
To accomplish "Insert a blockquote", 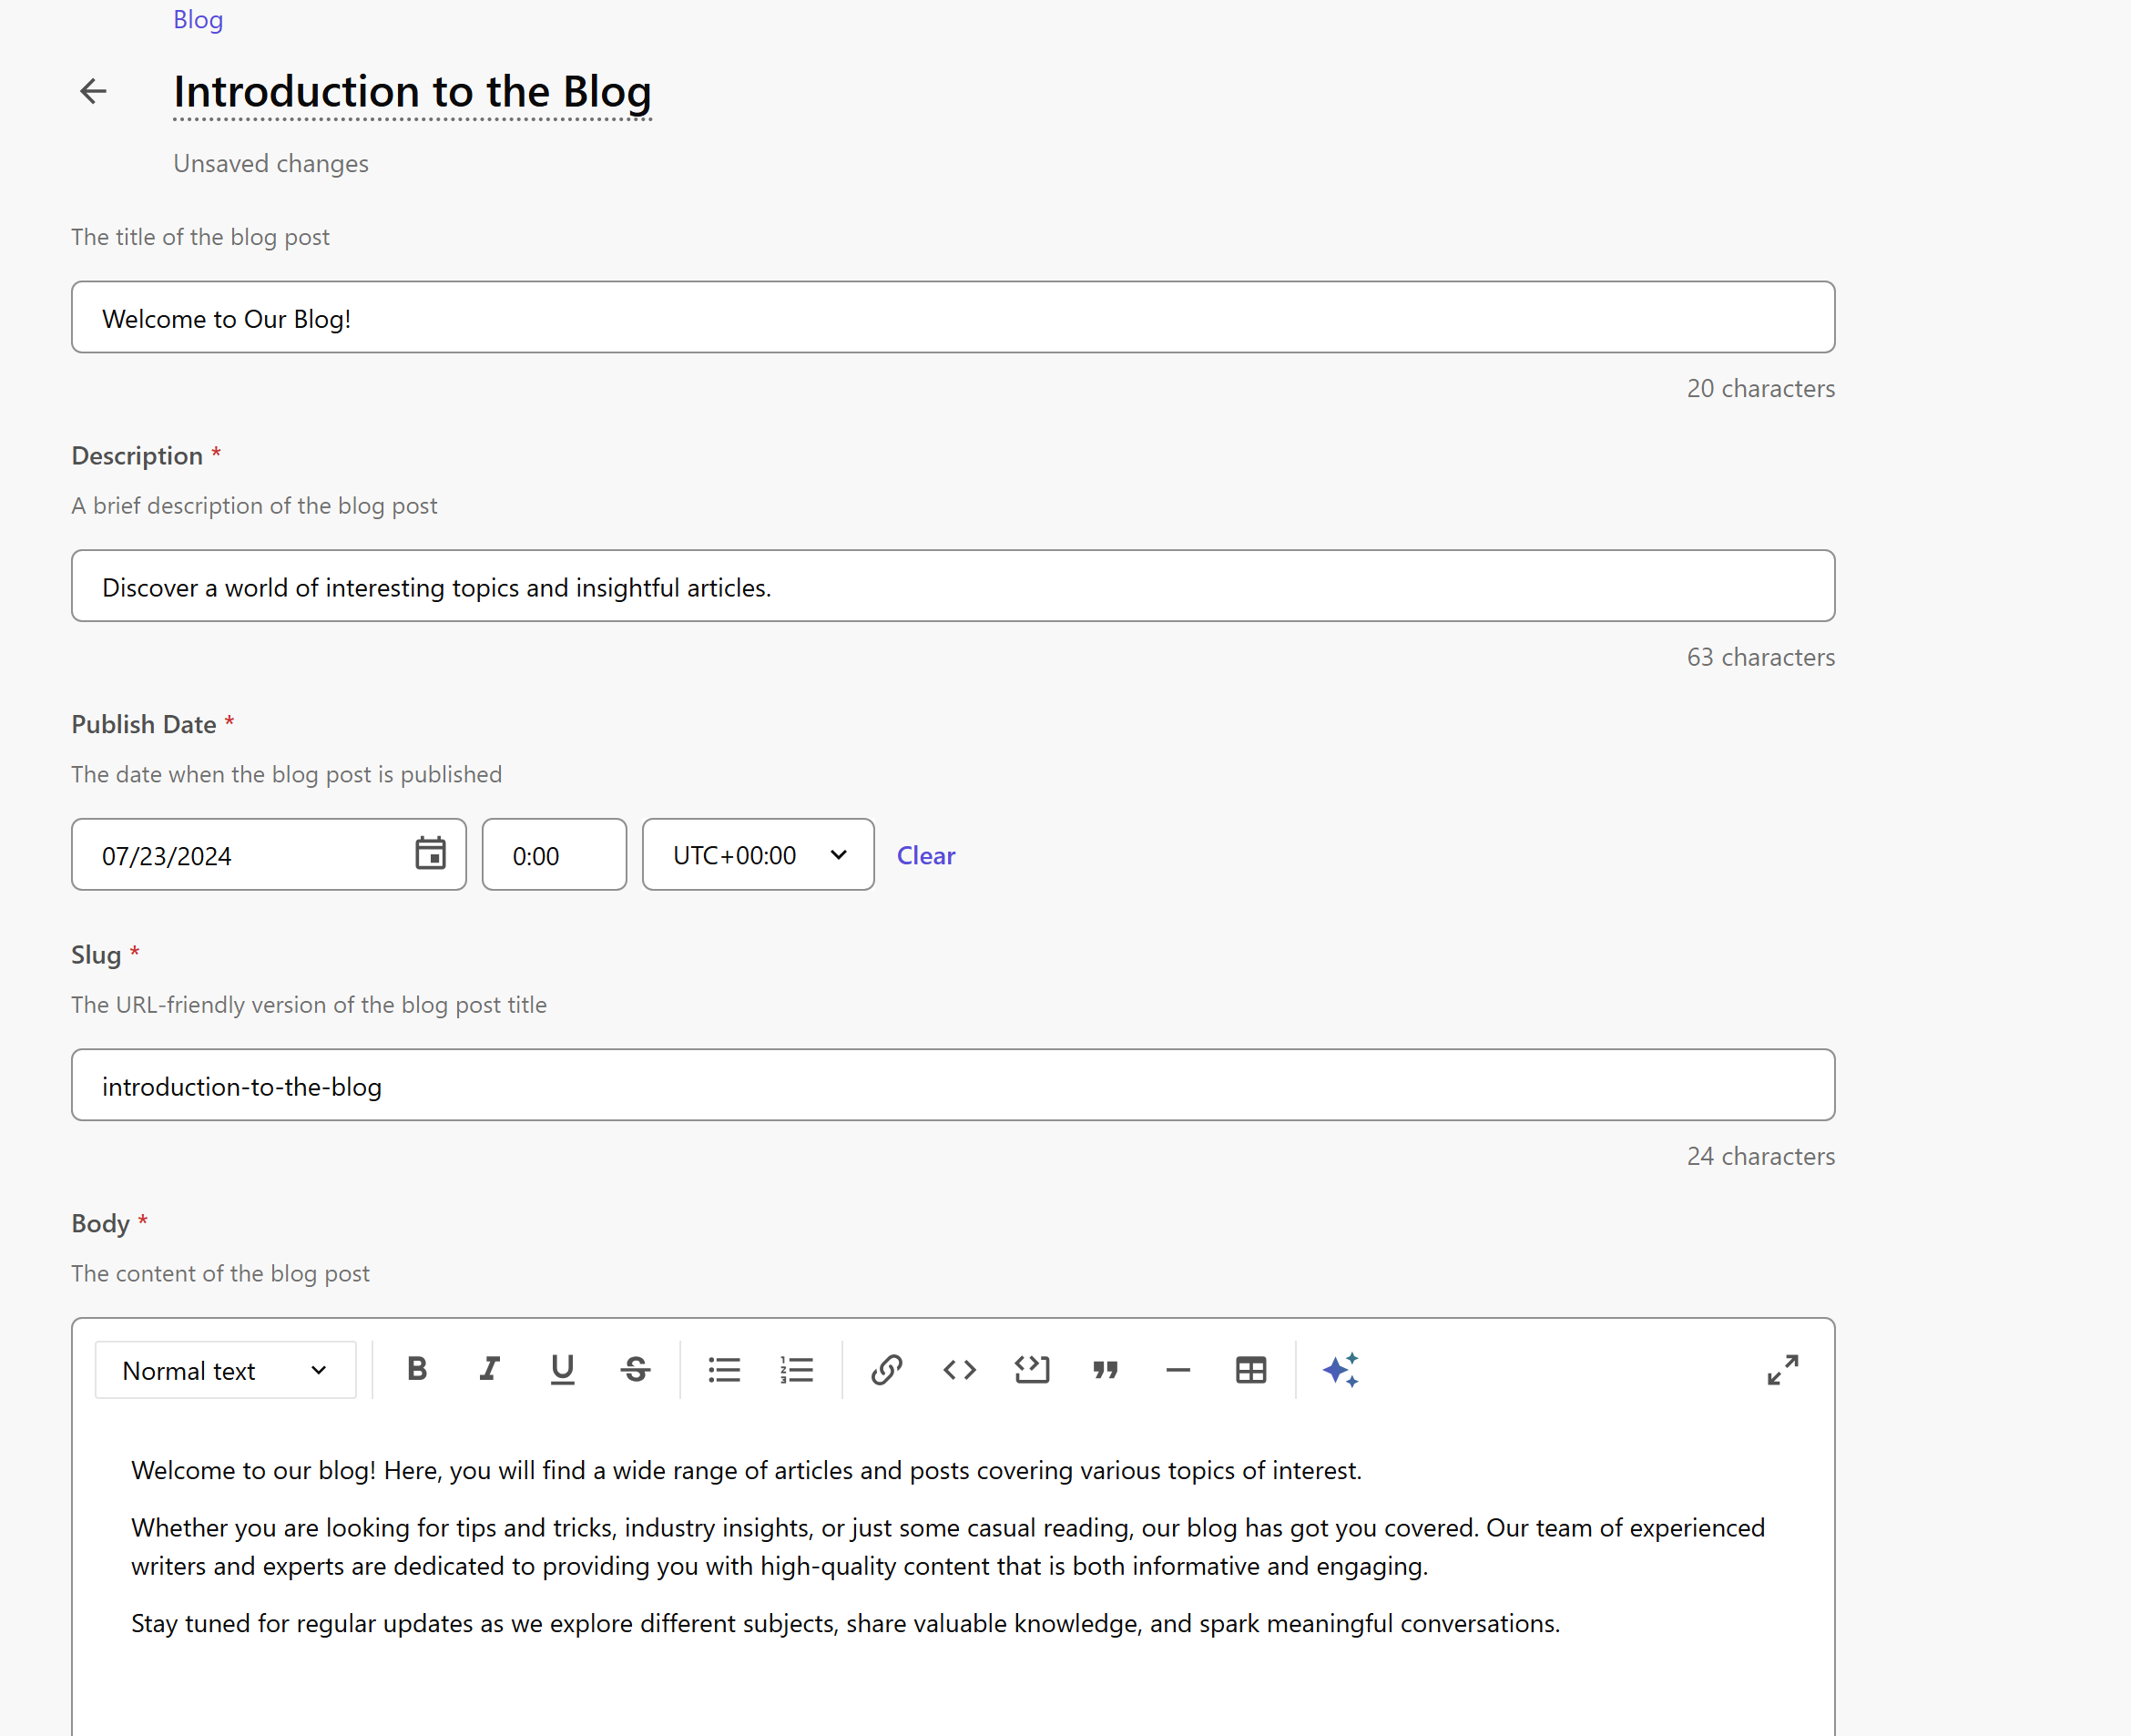I will 1105,1369.
